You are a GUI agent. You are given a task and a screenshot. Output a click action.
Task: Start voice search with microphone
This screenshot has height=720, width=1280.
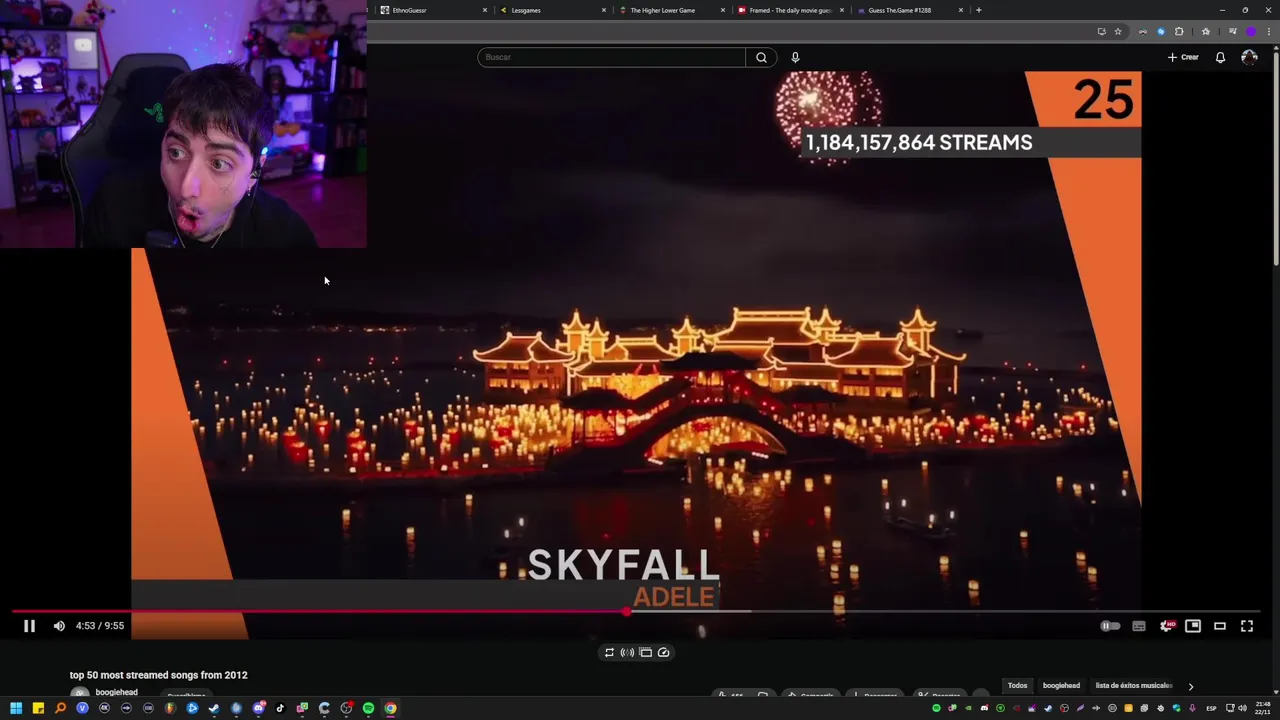click(795, 57)
